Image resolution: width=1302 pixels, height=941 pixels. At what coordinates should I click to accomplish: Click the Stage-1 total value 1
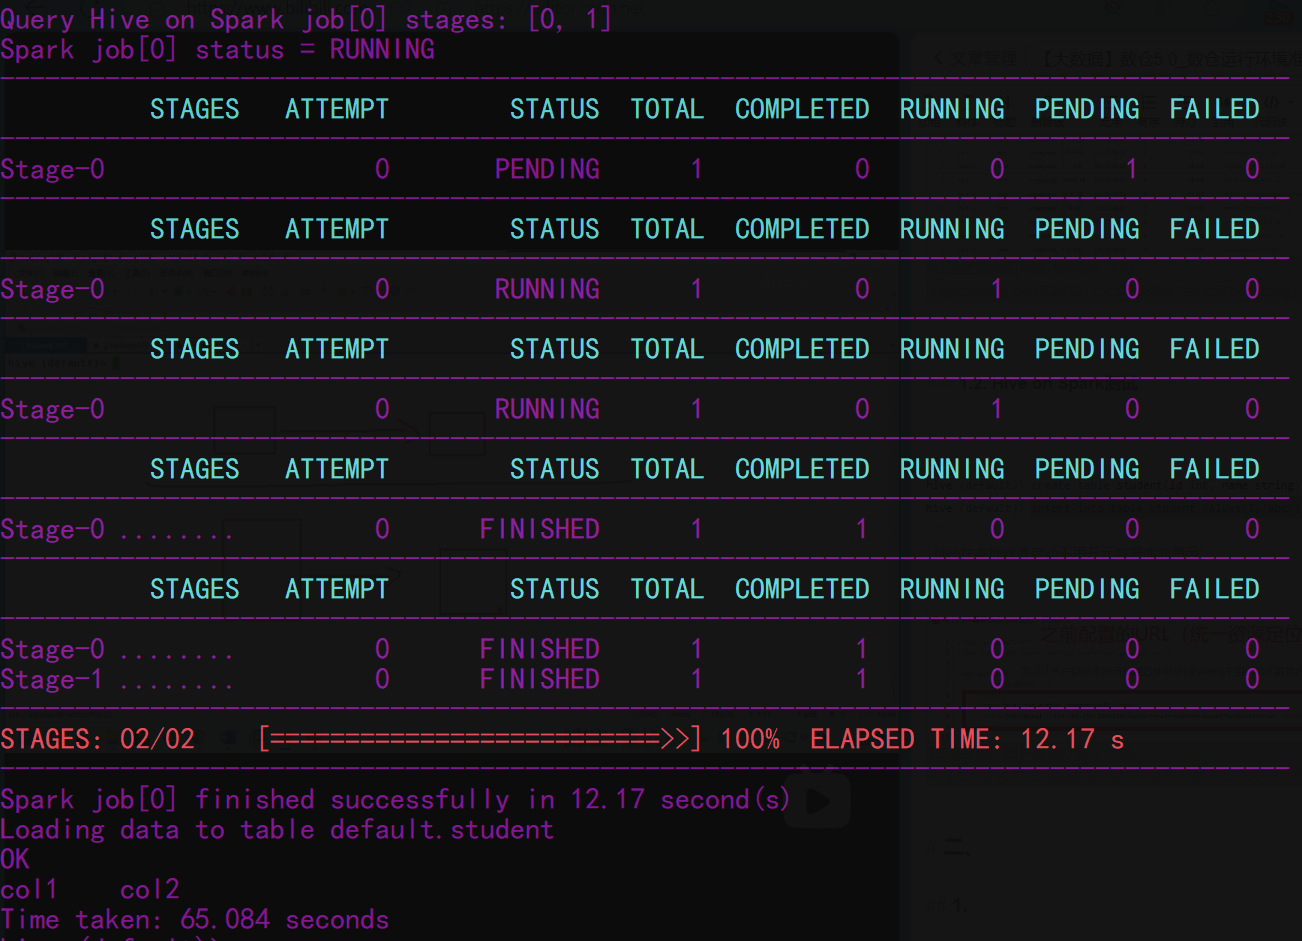click(696, 679)
